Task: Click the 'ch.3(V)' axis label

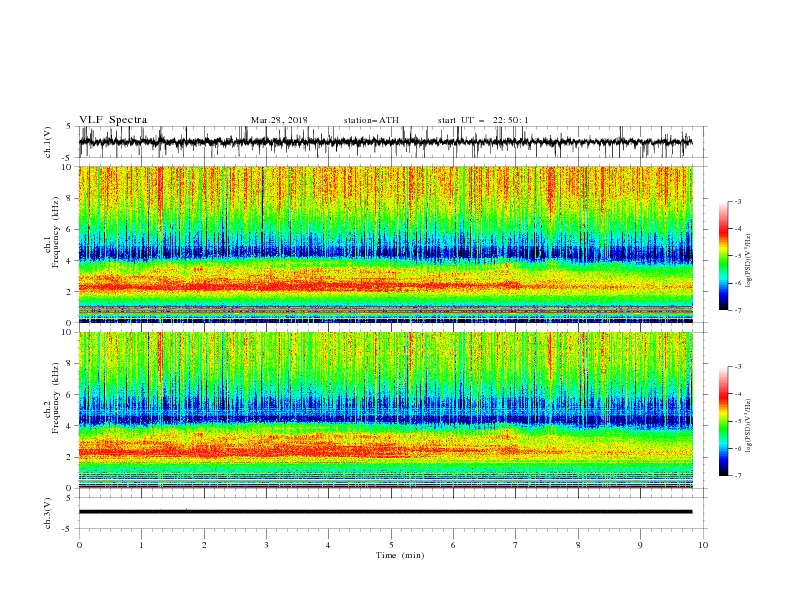Action: pos(48,513)
